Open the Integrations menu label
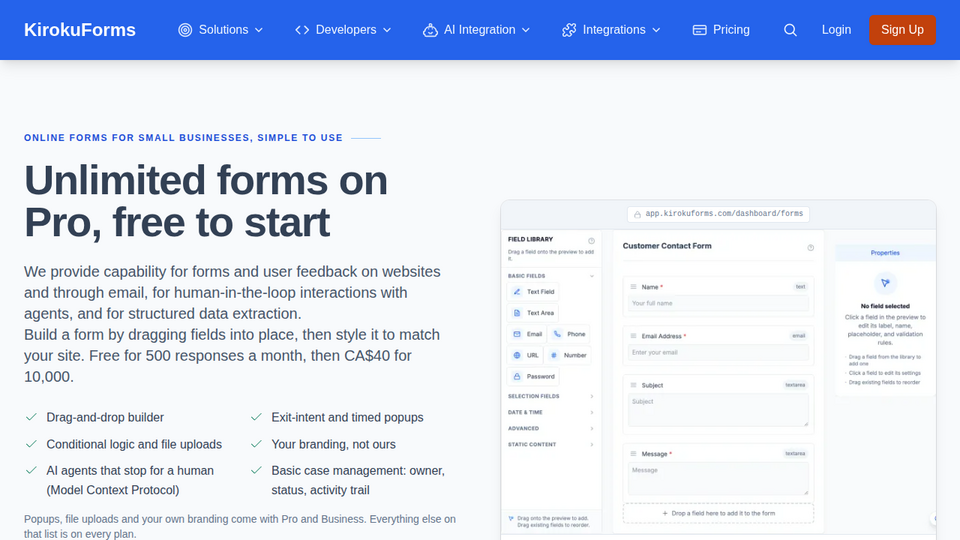Image resolution: width=960 pixels, height=540 pixels. tap(614, 30)
